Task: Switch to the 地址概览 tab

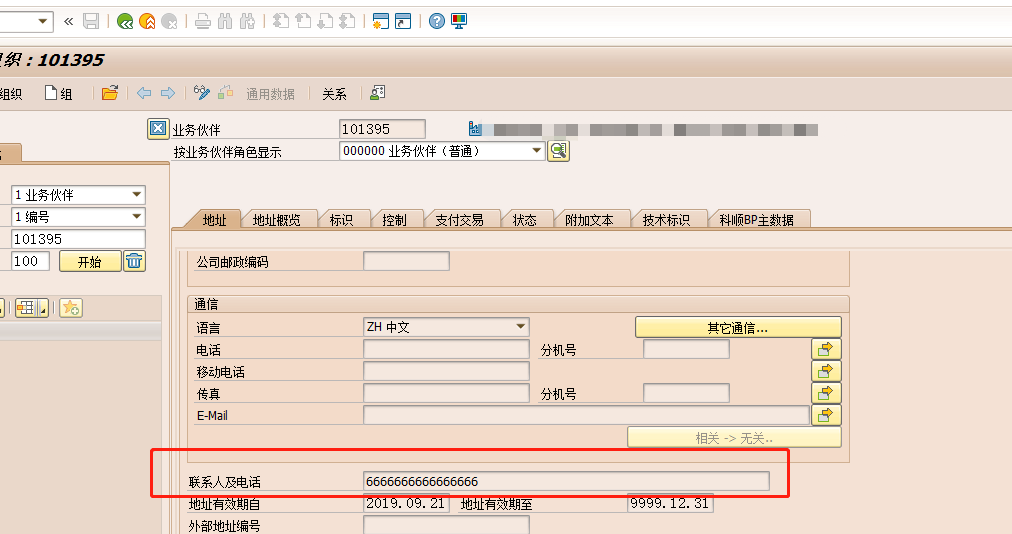Action: [276, 220]
